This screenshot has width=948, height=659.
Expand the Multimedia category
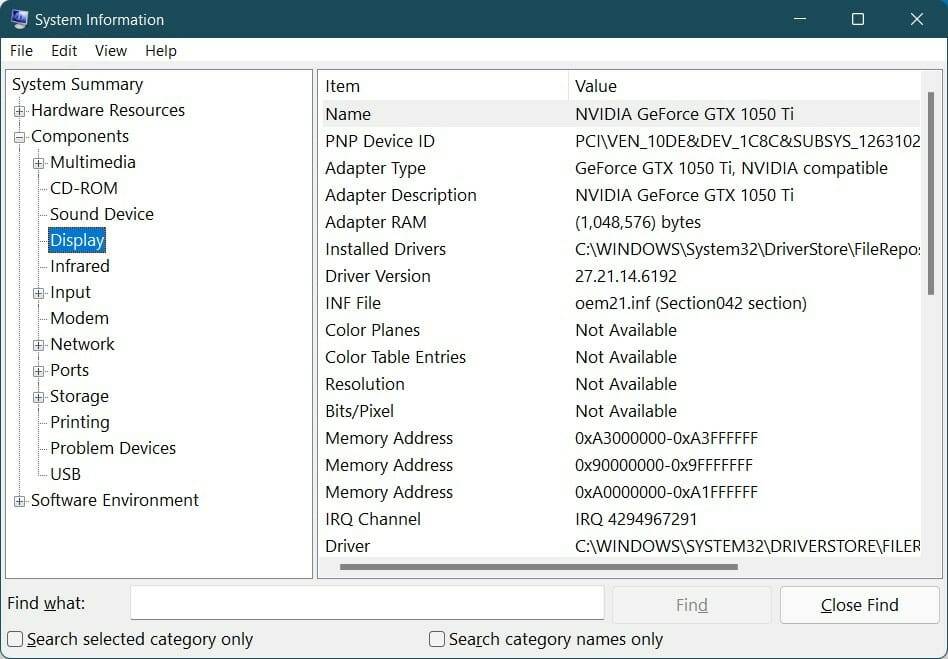[x=36, y=162]
